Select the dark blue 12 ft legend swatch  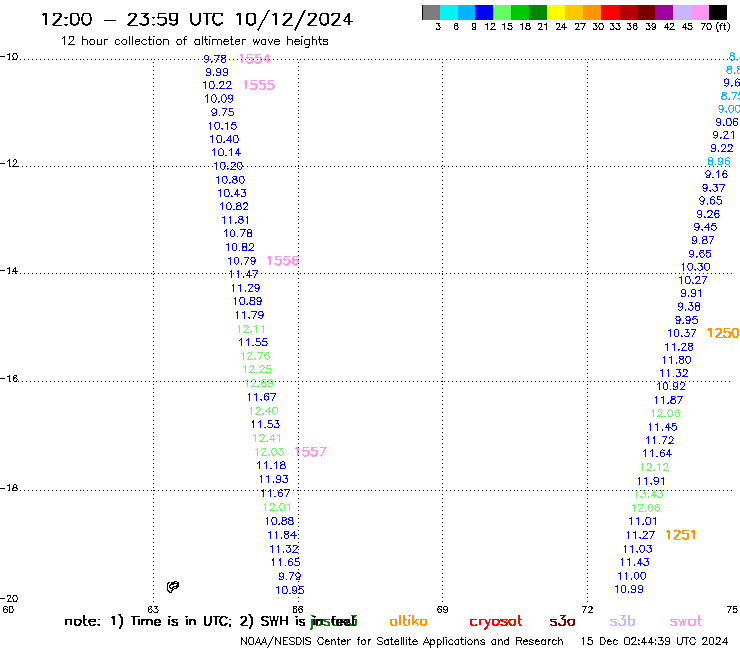click(x=484, y=12)
